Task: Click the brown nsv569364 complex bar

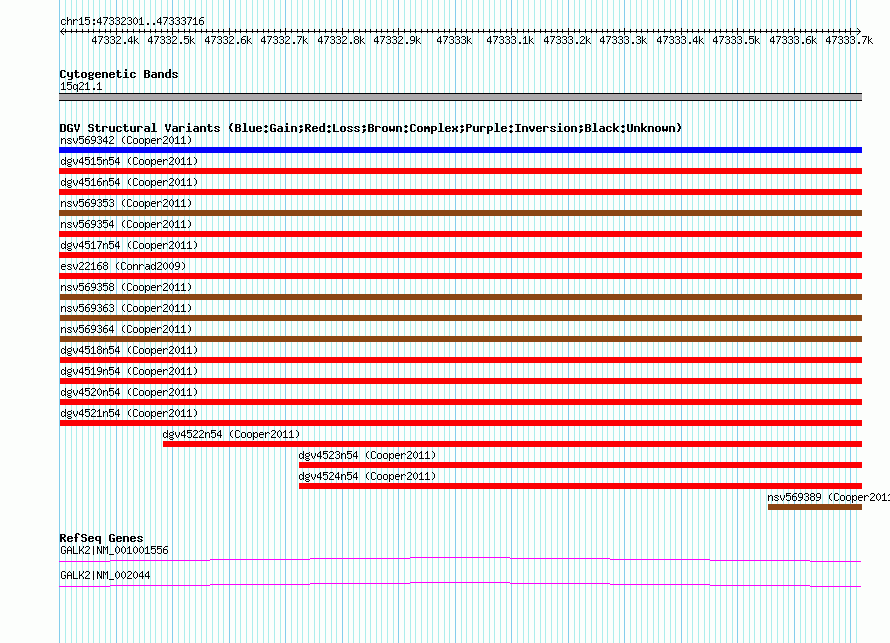Action: 460,339
